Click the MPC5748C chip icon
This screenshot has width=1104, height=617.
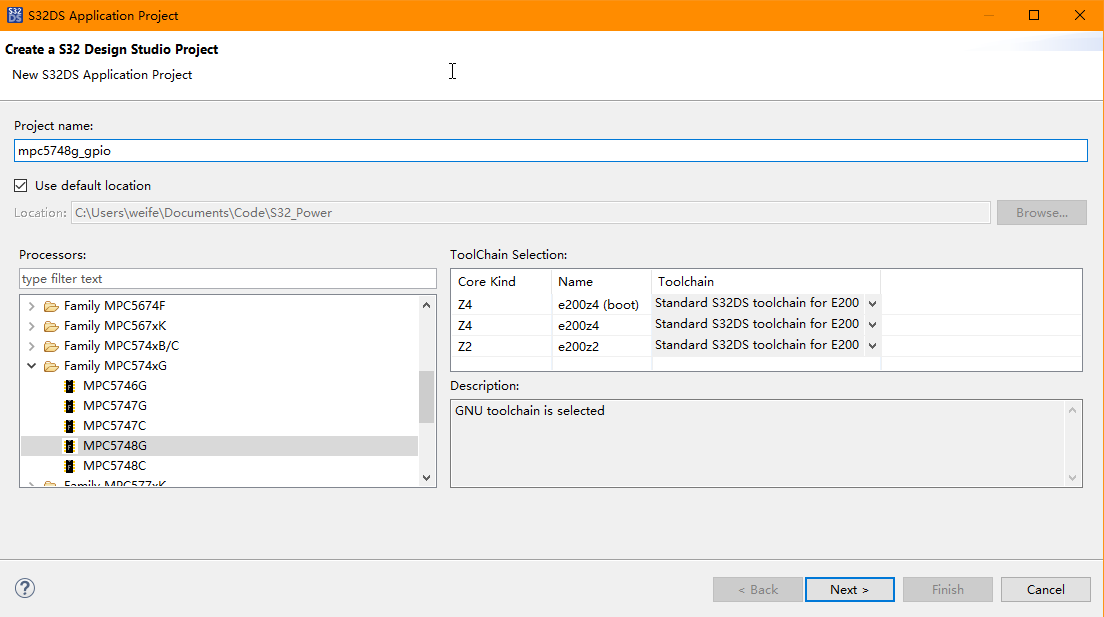coord(69,465)
